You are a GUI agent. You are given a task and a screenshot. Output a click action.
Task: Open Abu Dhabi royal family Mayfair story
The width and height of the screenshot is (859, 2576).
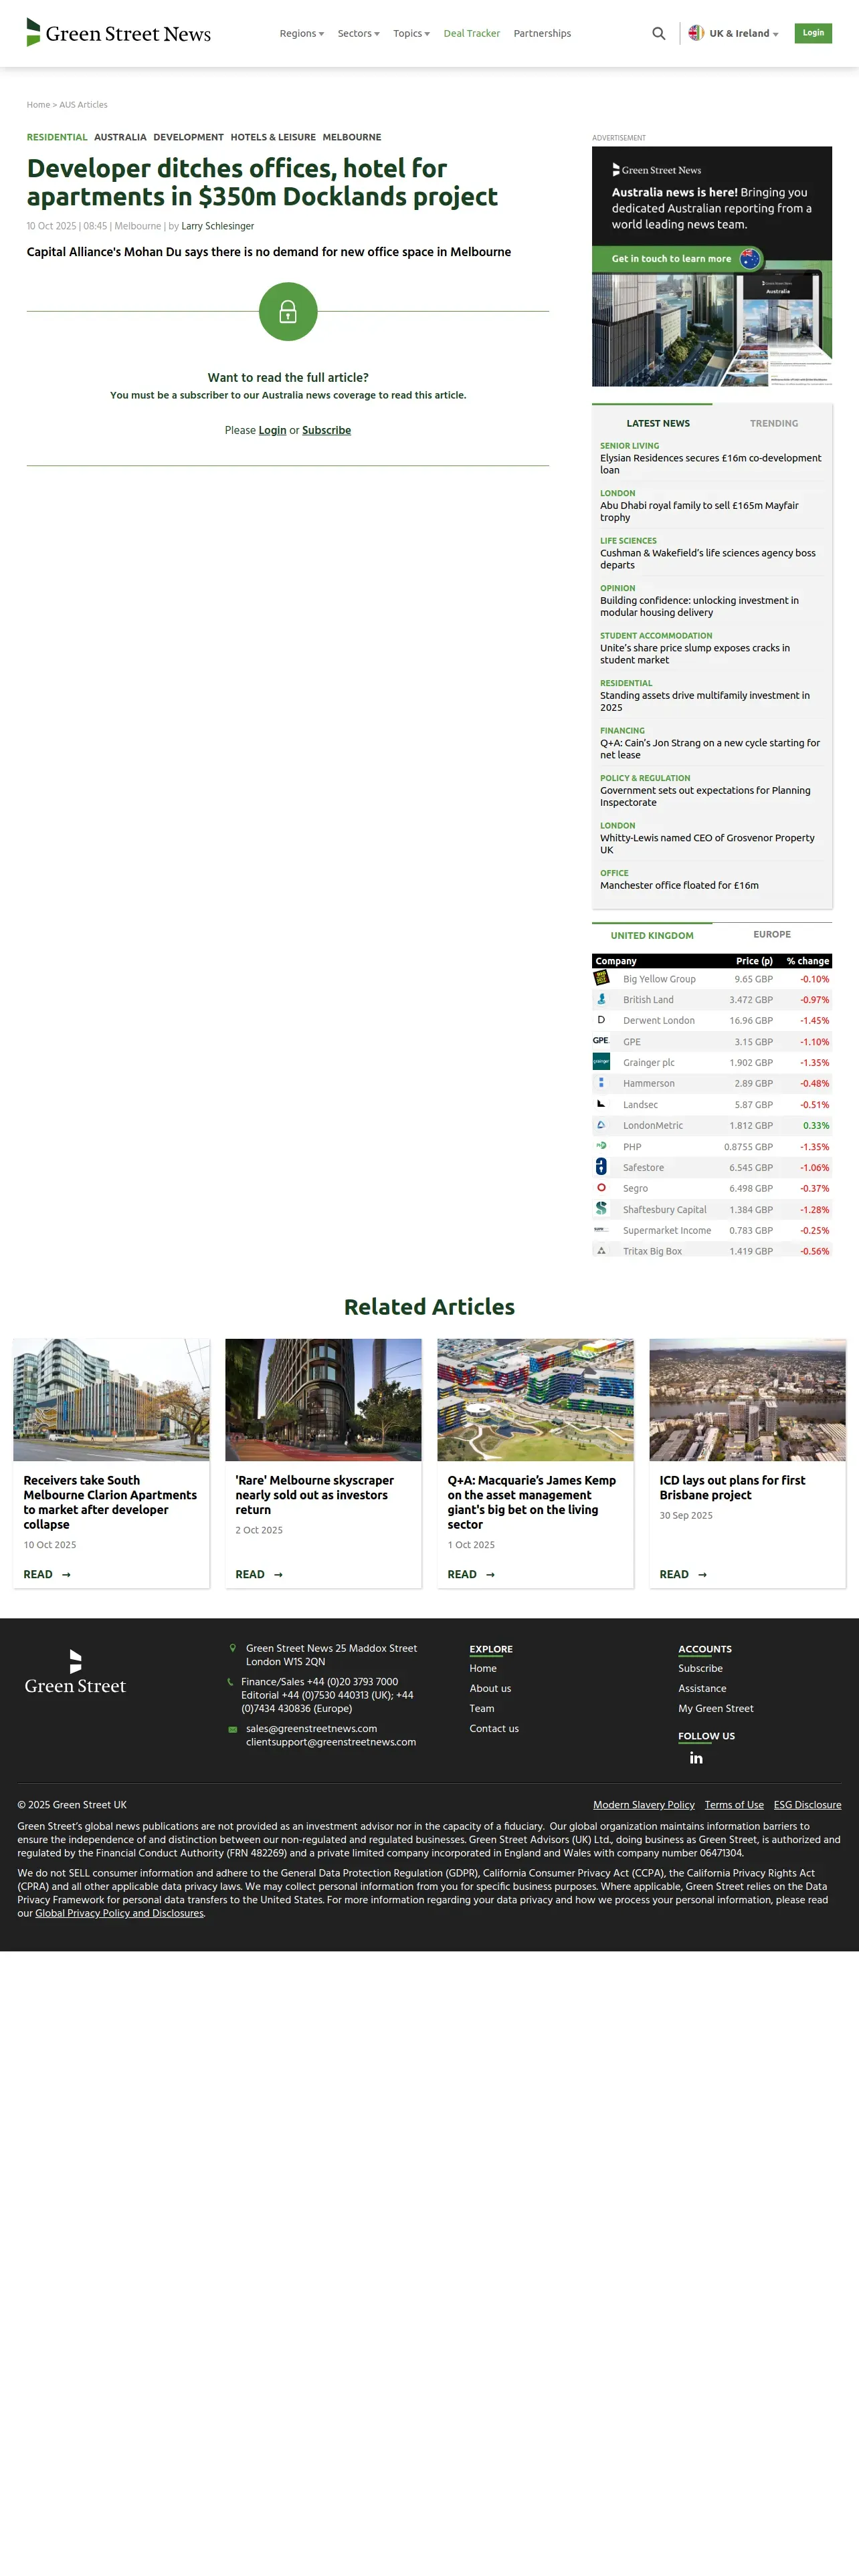coord(700,511)
